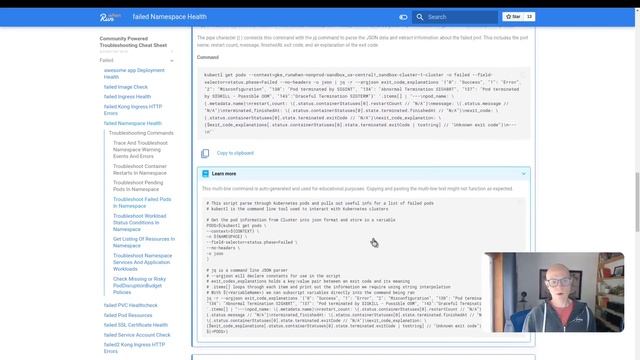Open failed Pod Resources page

point(128,316)
